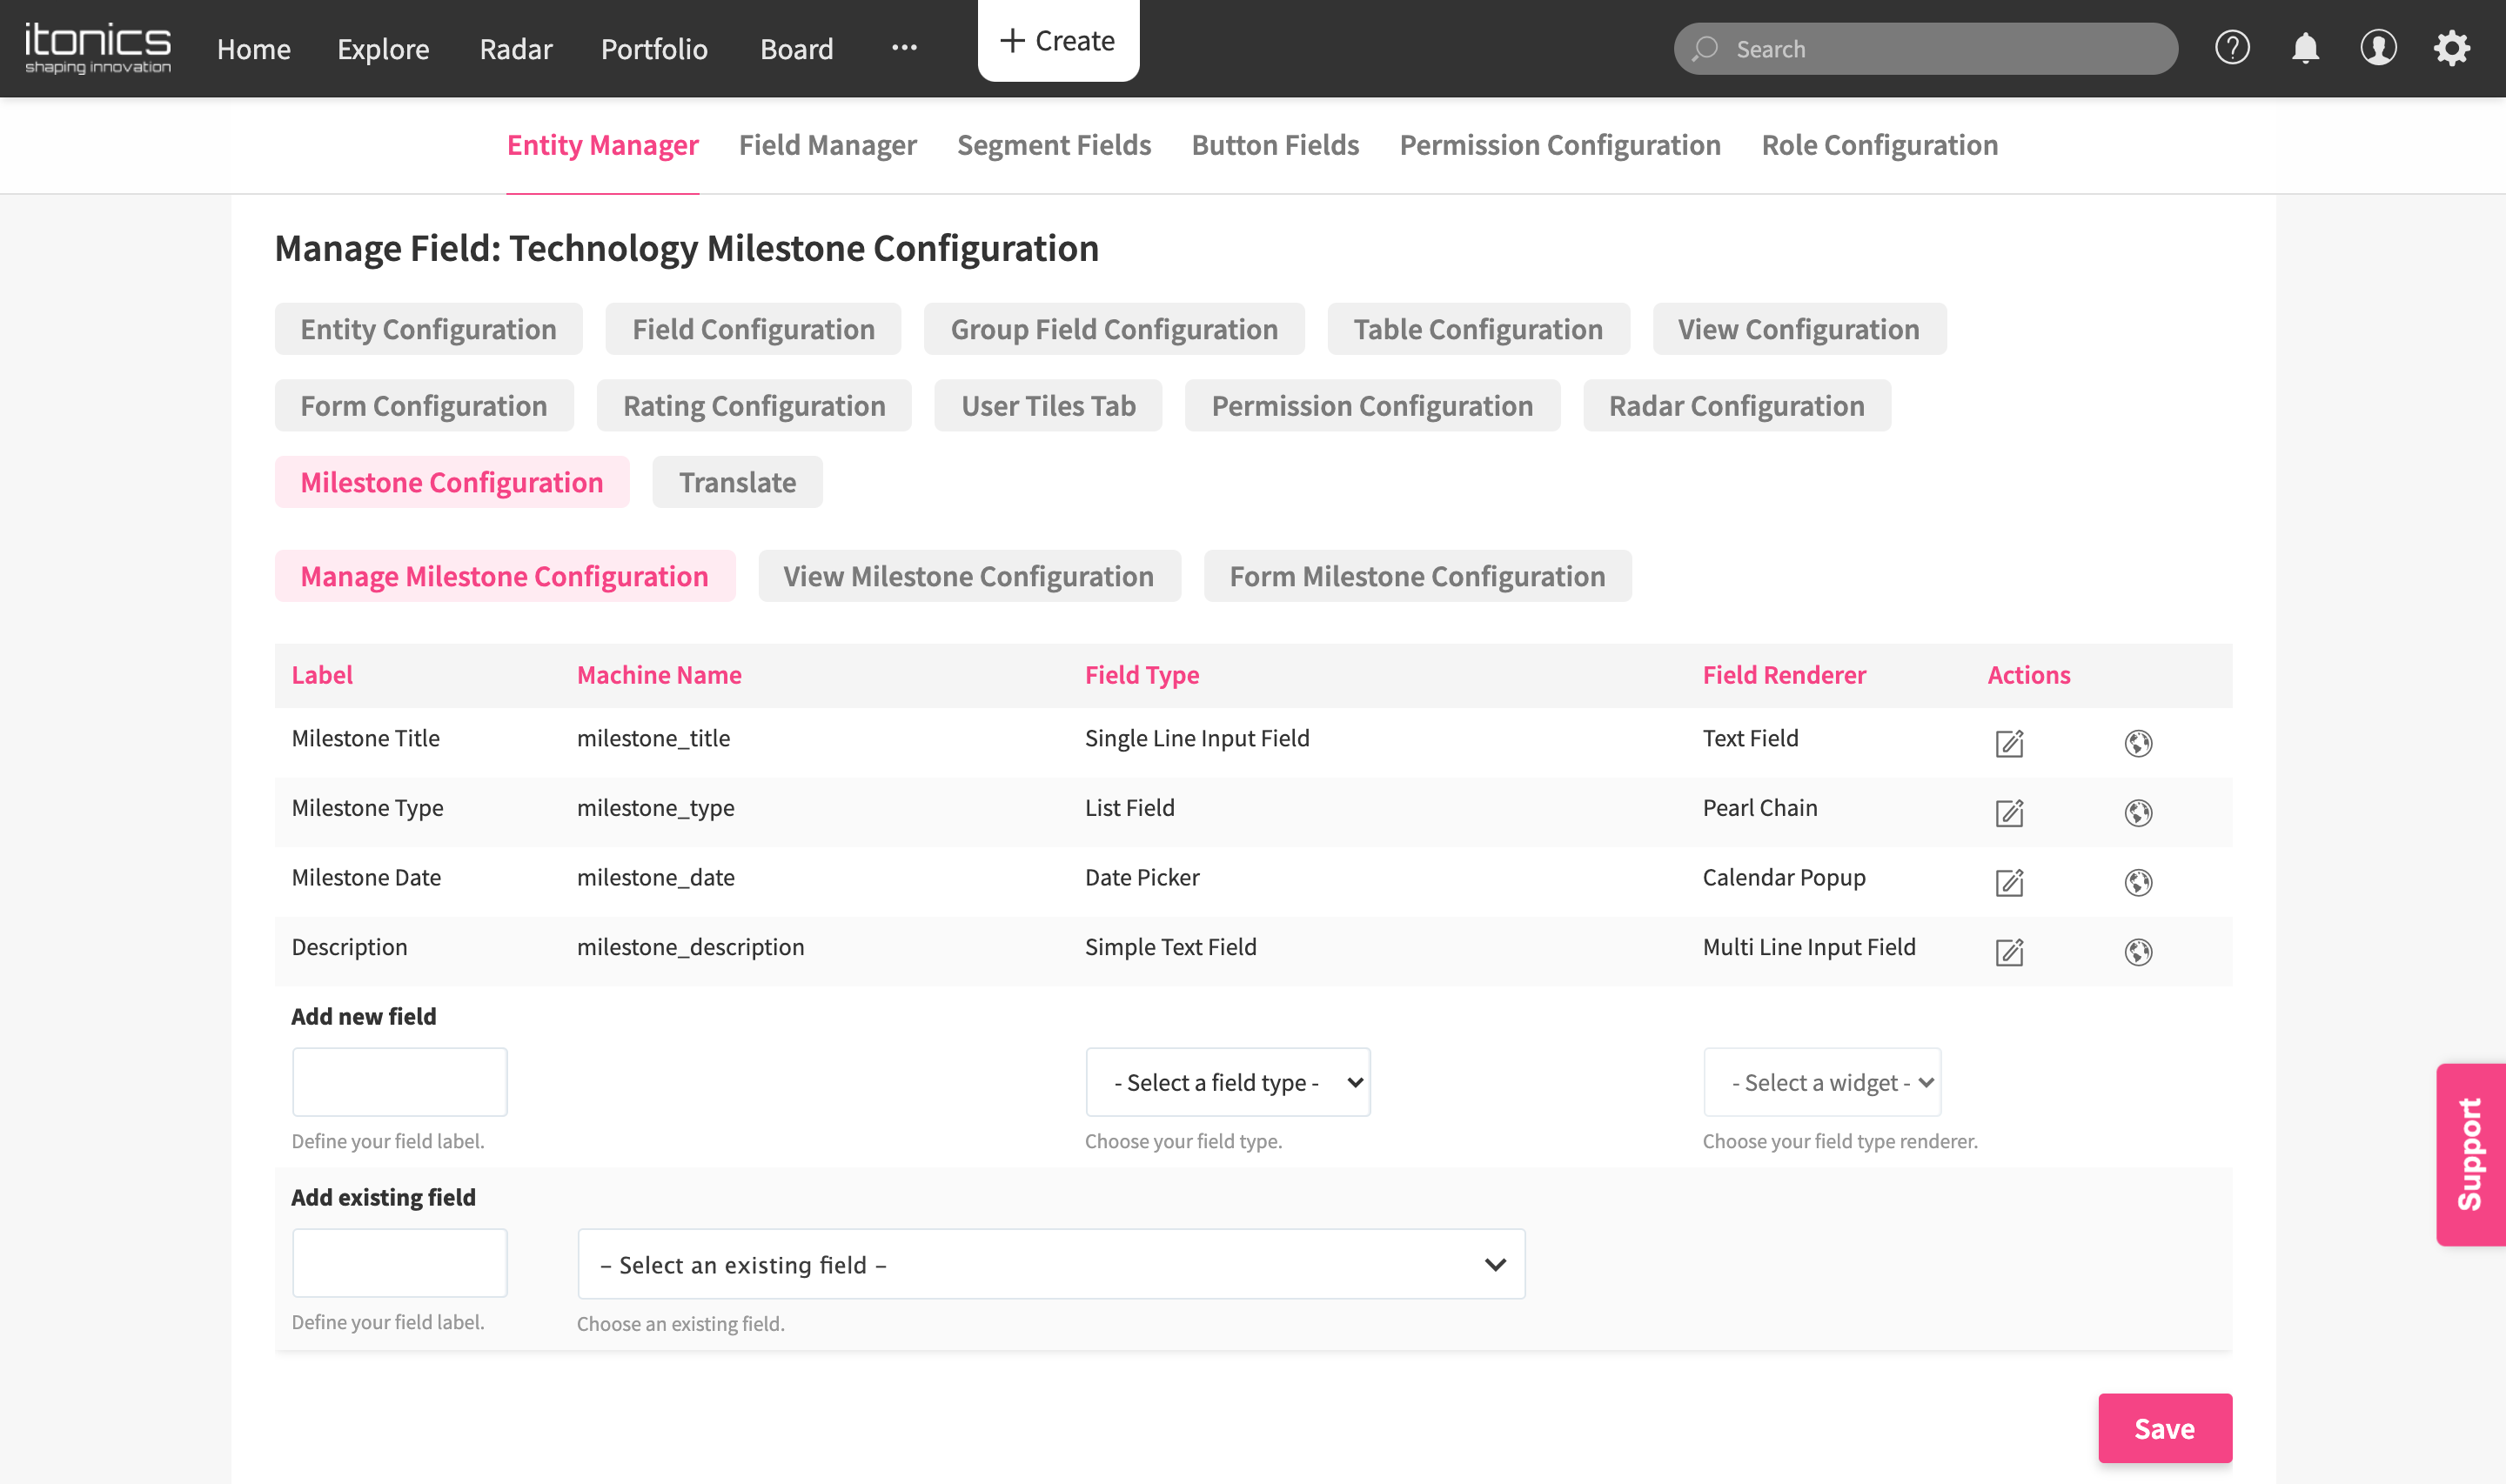Click edit icon for Milestone Title row
The image size is (2506, 1484).
2009,743
